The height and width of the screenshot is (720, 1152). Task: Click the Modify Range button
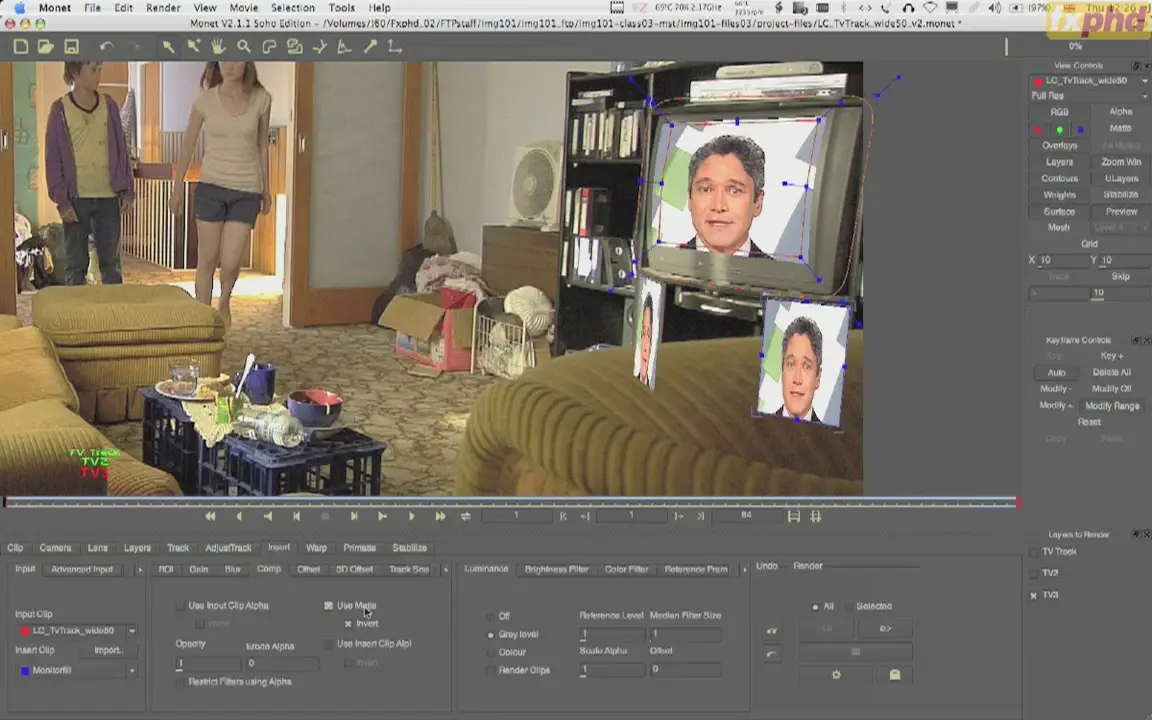pyautogui.click(x=1112, y=406)
